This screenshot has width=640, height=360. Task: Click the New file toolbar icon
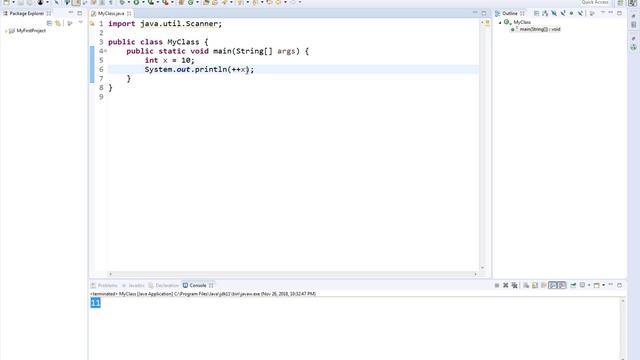7,2
